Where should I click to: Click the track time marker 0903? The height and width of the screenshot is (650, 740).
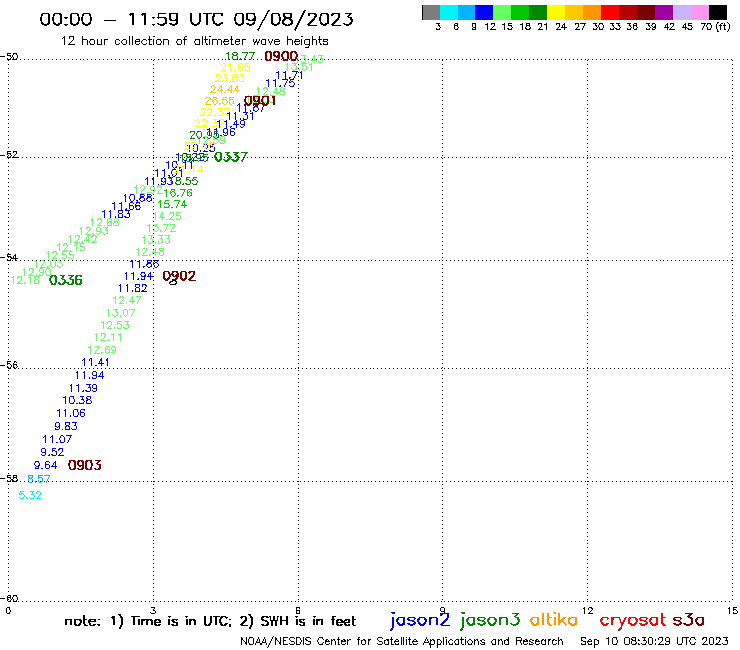click(84, 465)
